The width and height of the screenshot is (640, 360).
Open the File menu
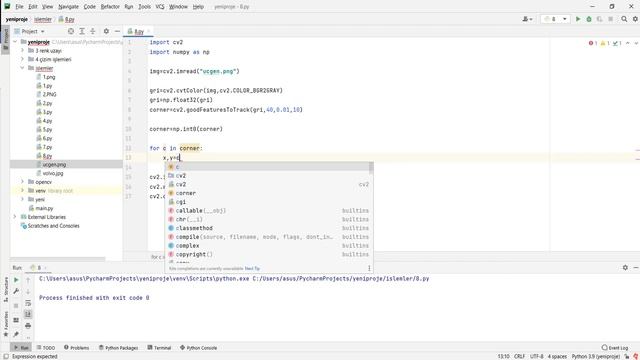(19, 7)
